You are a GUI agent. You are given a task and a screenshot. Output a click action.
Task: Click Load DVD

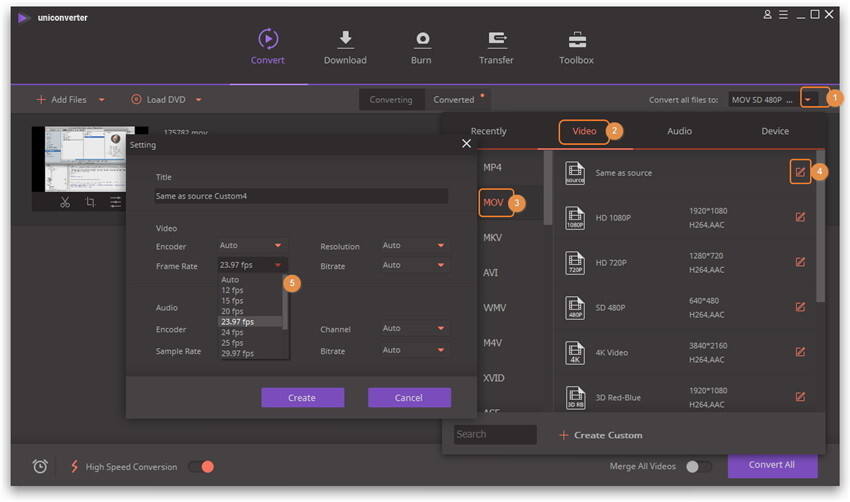tap(158, 100)
